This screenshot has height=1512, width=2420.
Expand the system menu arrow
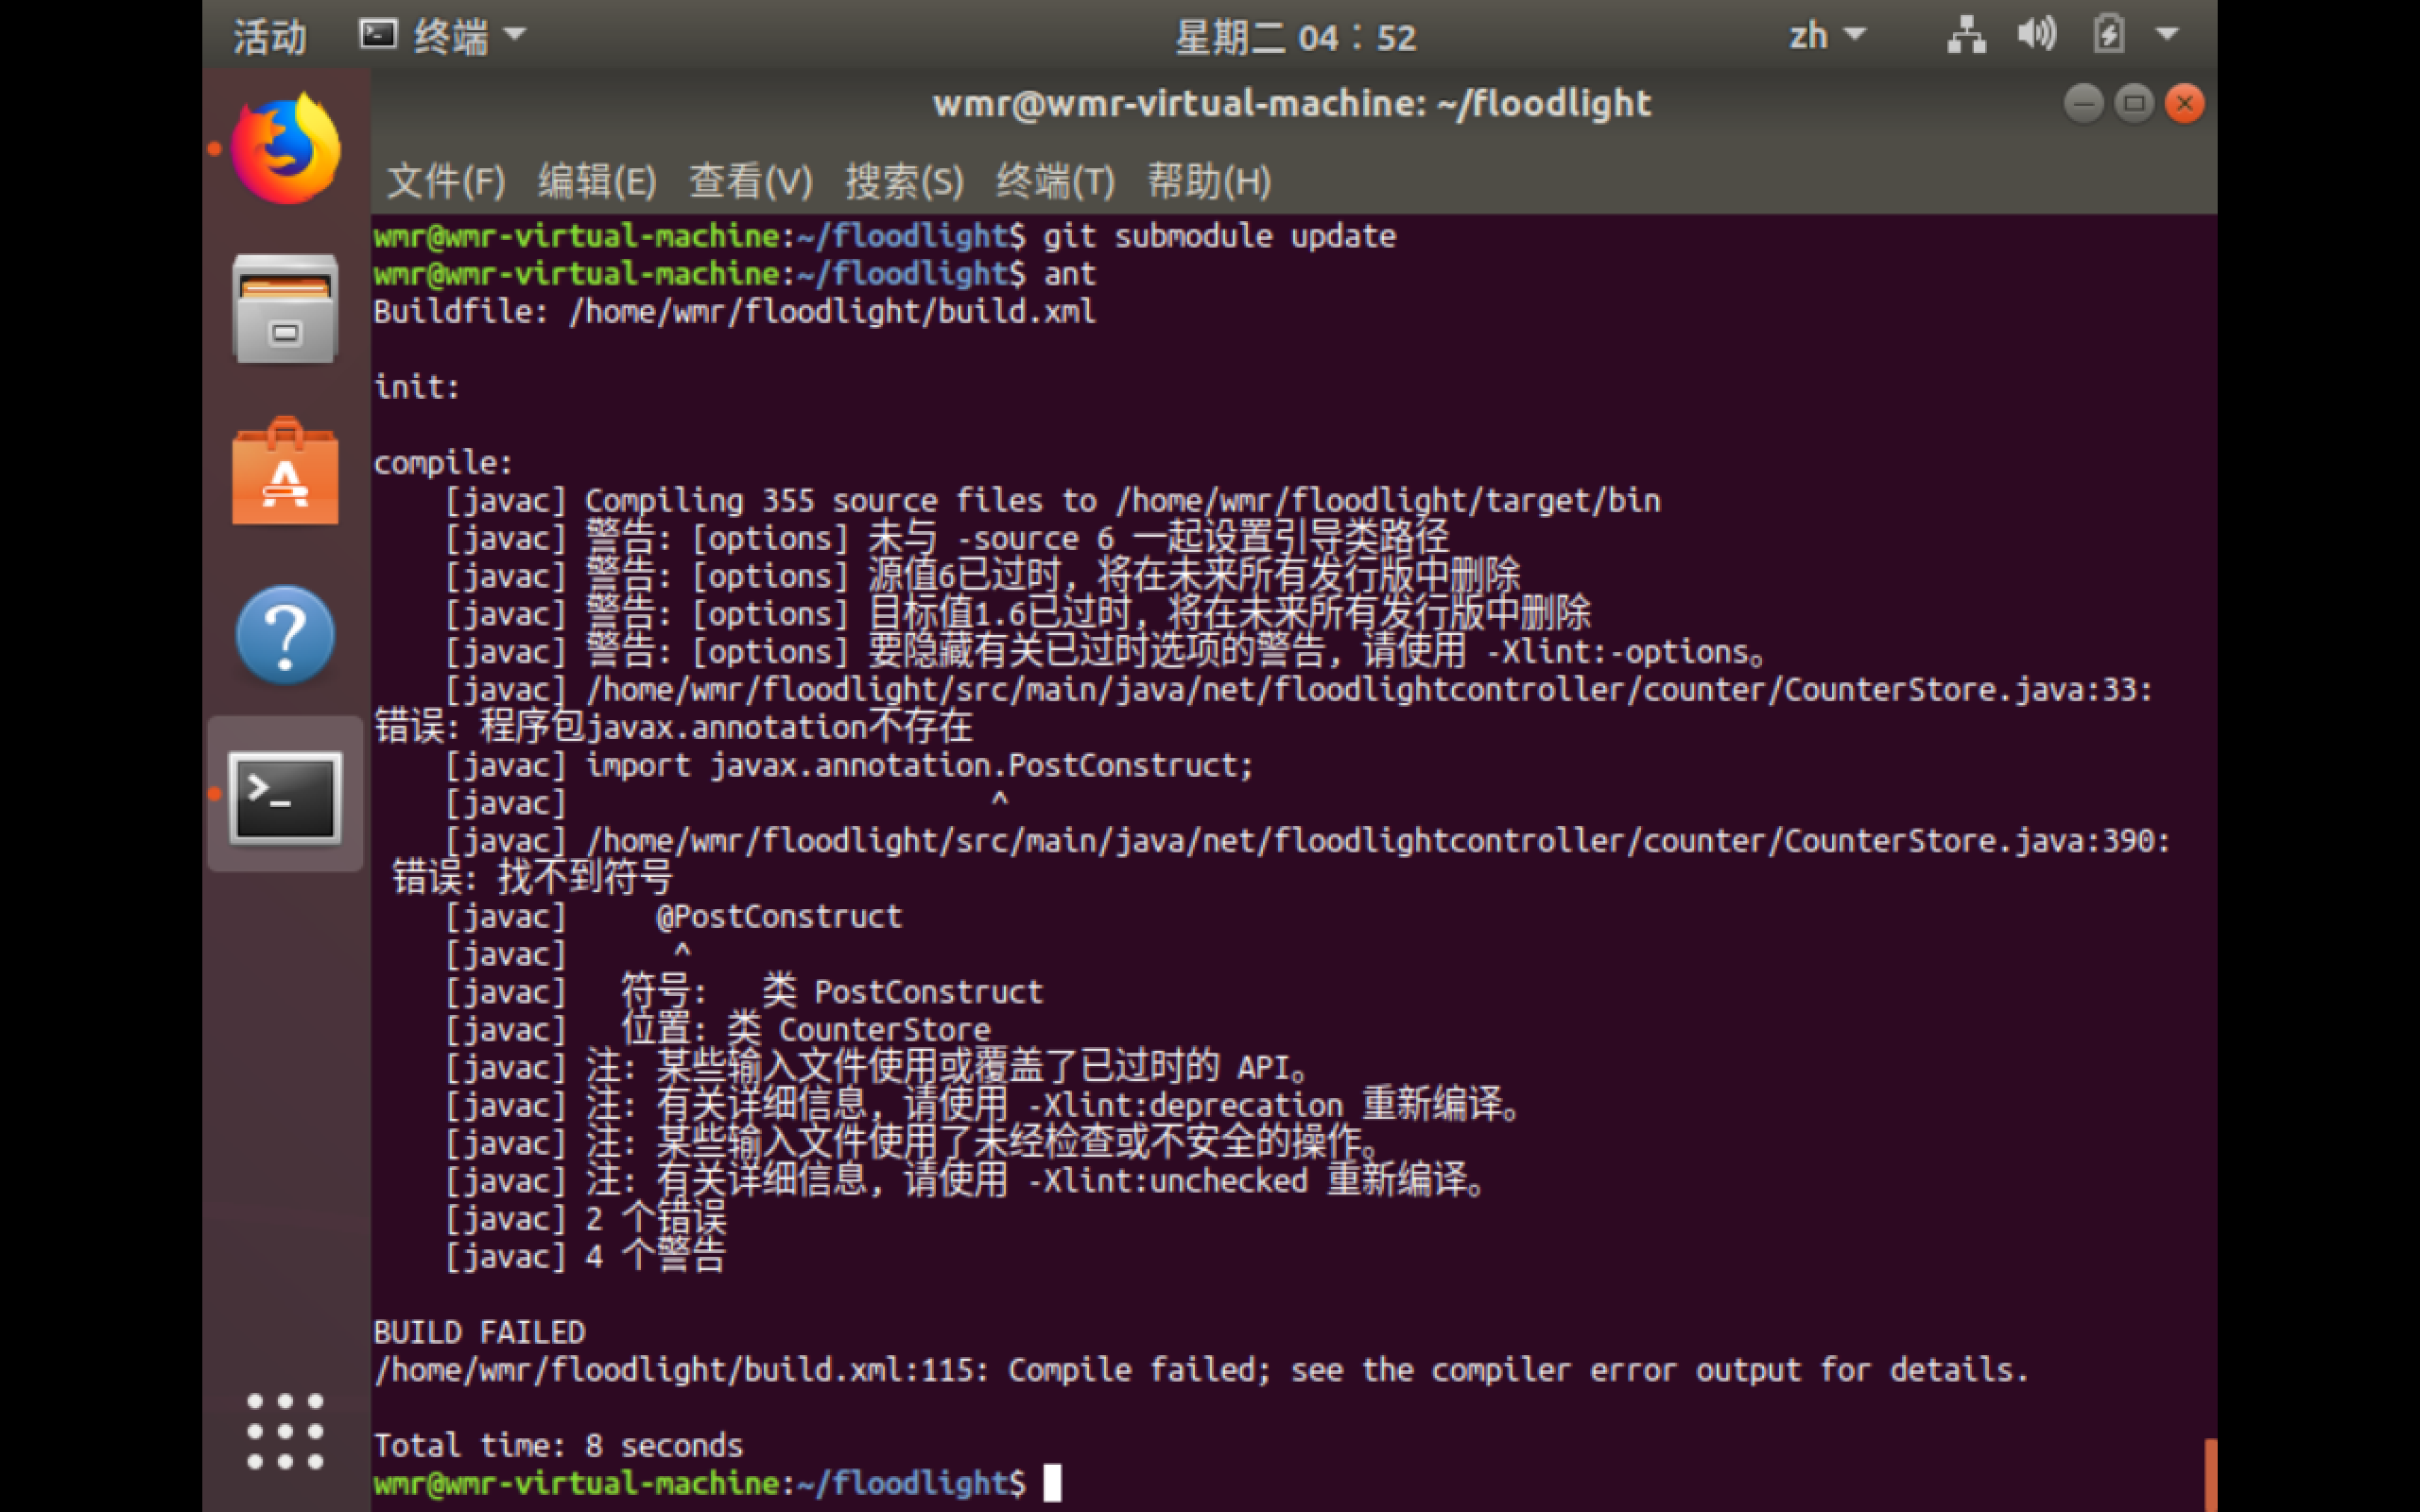[x=2167, y=35]
